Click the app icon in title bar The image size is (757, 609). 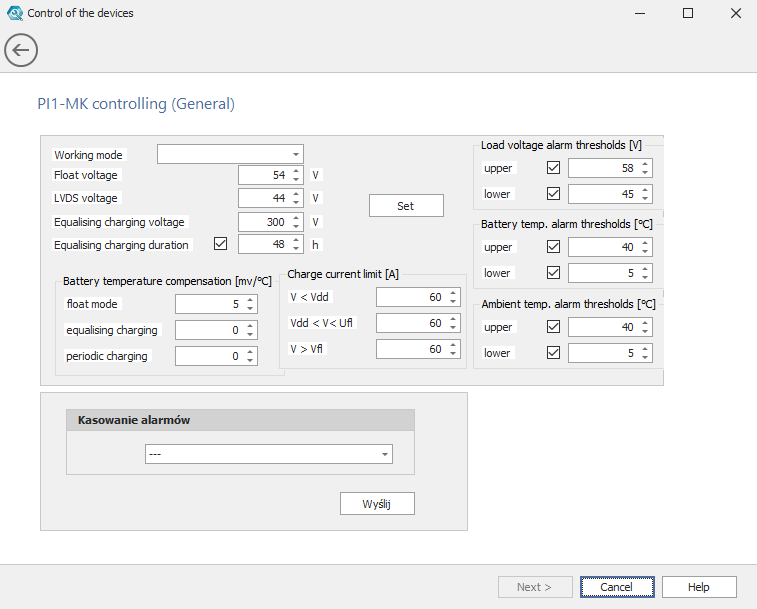[x=15, y=13]
